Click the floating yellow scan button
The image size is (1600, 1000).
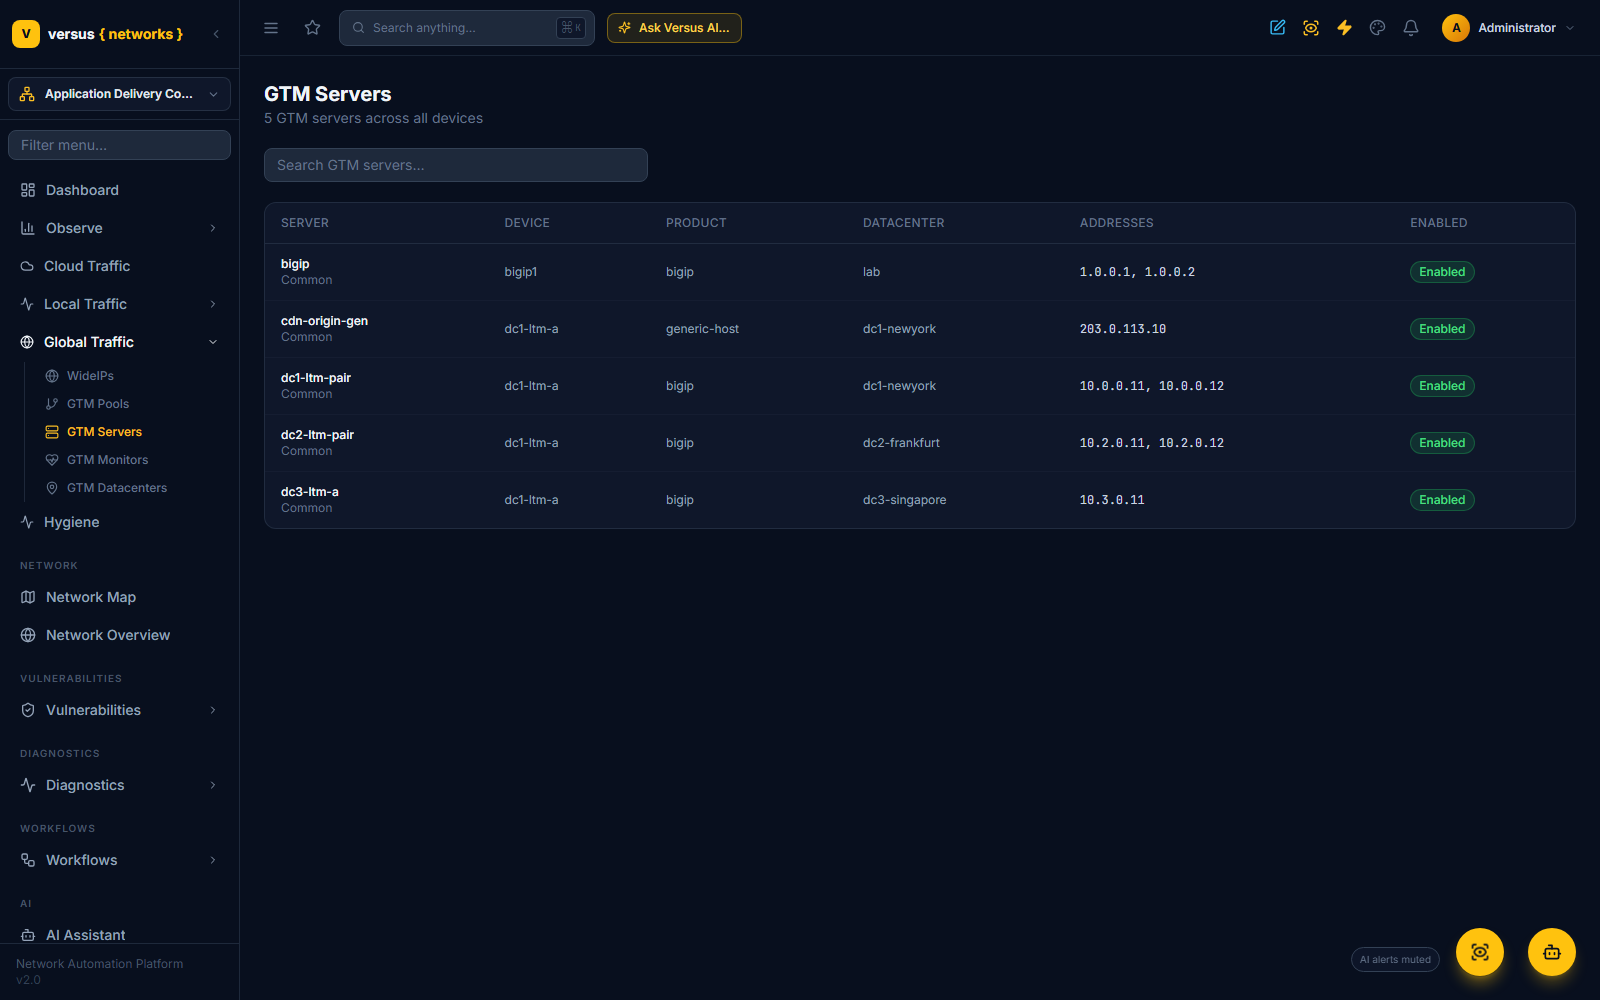[1480, 952]
